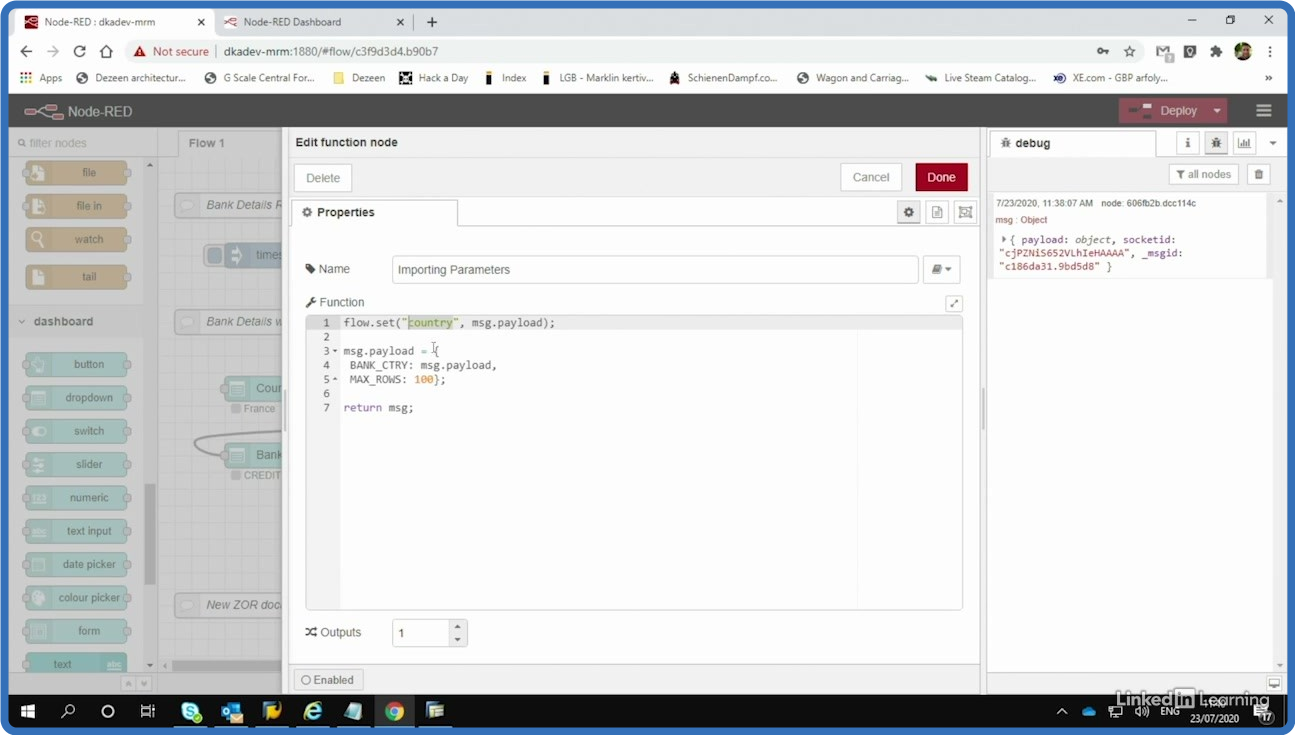
Task: Open the Deploy options dropdown arrow
Action: [x=1217, y=111]
